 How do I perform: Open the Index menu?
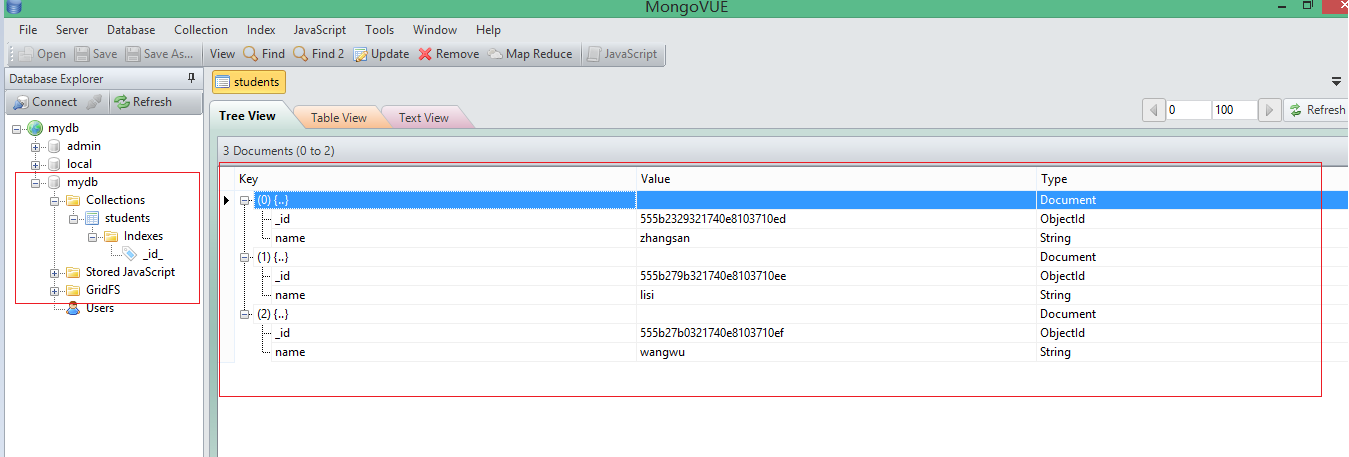click(261, 30)
